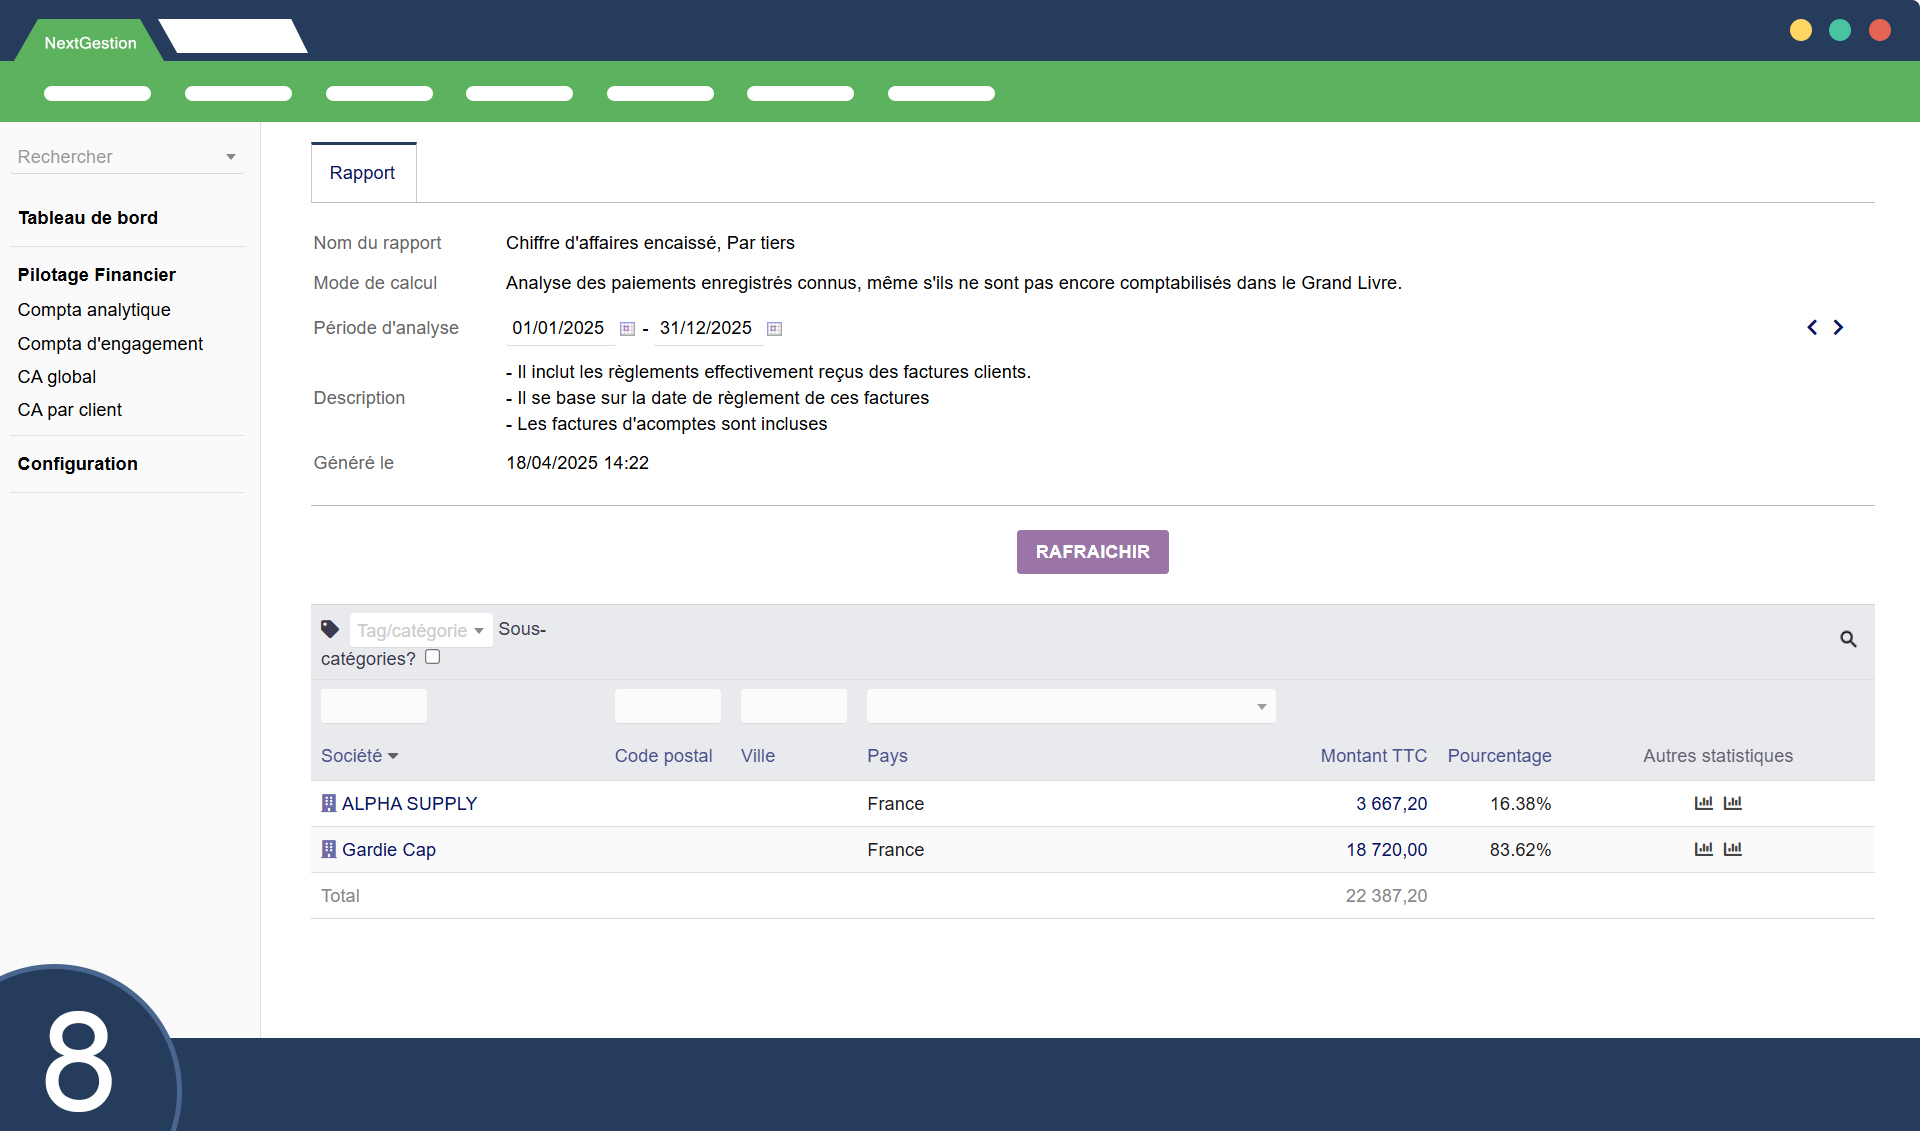Open the Pays filter dropdown
Screen dimensions: 1920x1131
tap(1070, 707)
